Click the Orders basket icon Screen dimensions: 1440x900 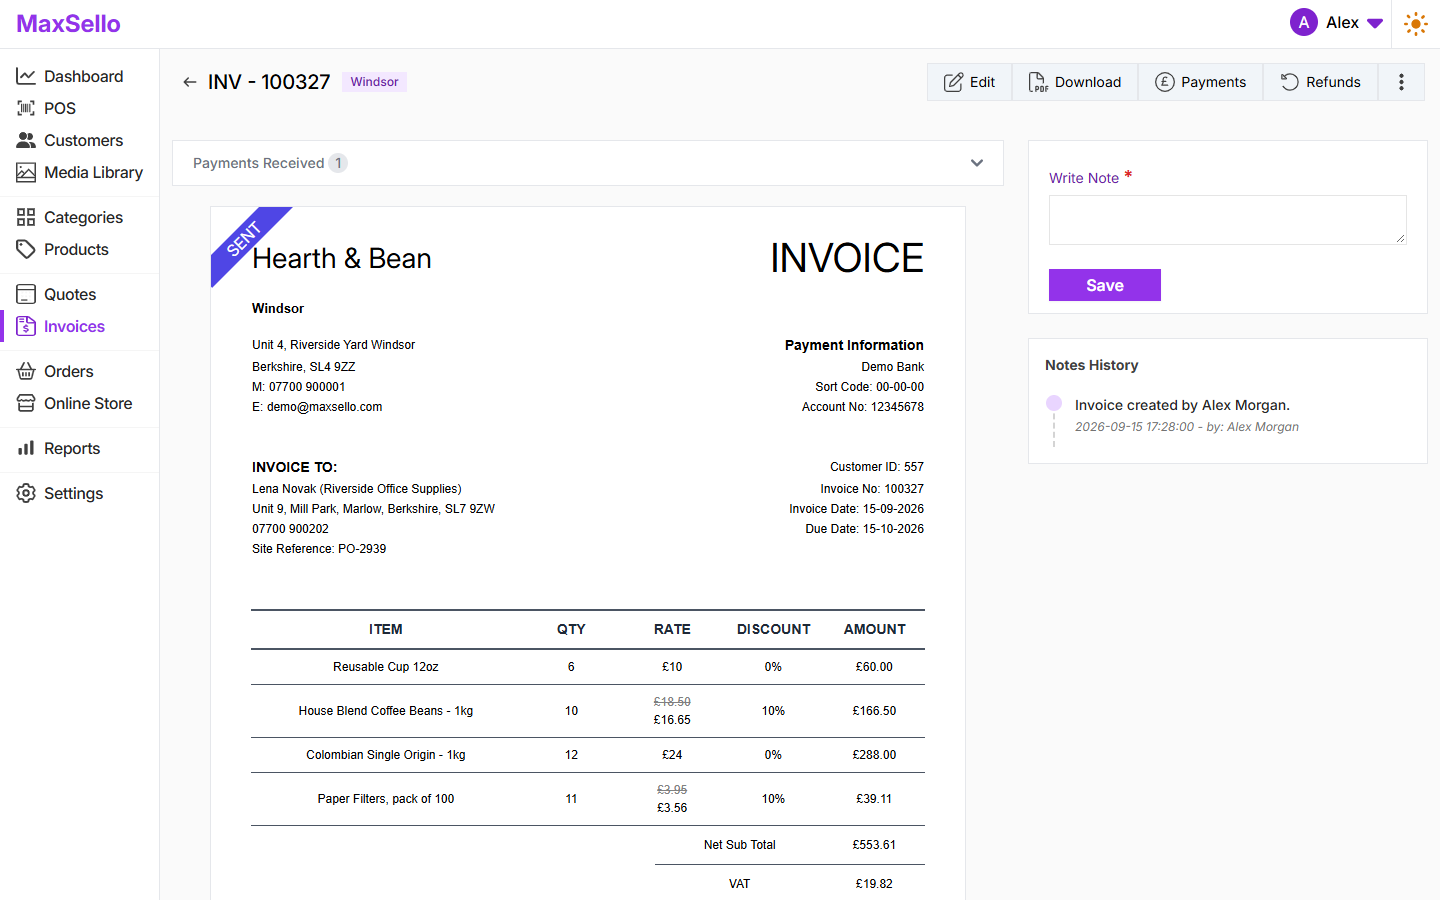coord(26,371)
